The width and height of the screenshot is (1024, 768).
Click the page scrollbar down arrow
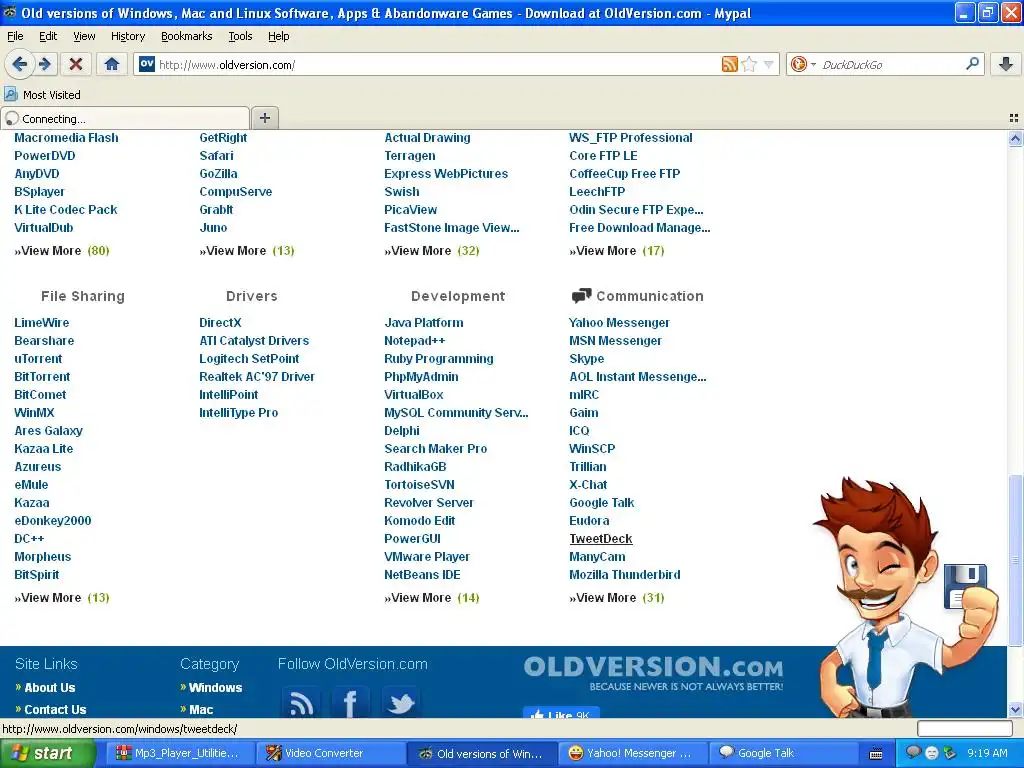pos(1015,709)
